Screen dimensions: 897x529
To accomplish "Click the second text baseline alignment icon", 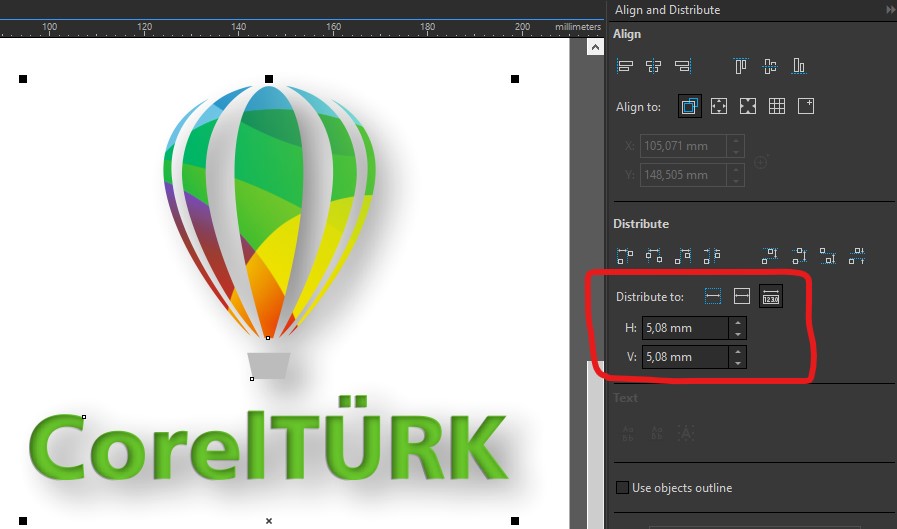I will [x=657, y=433].
